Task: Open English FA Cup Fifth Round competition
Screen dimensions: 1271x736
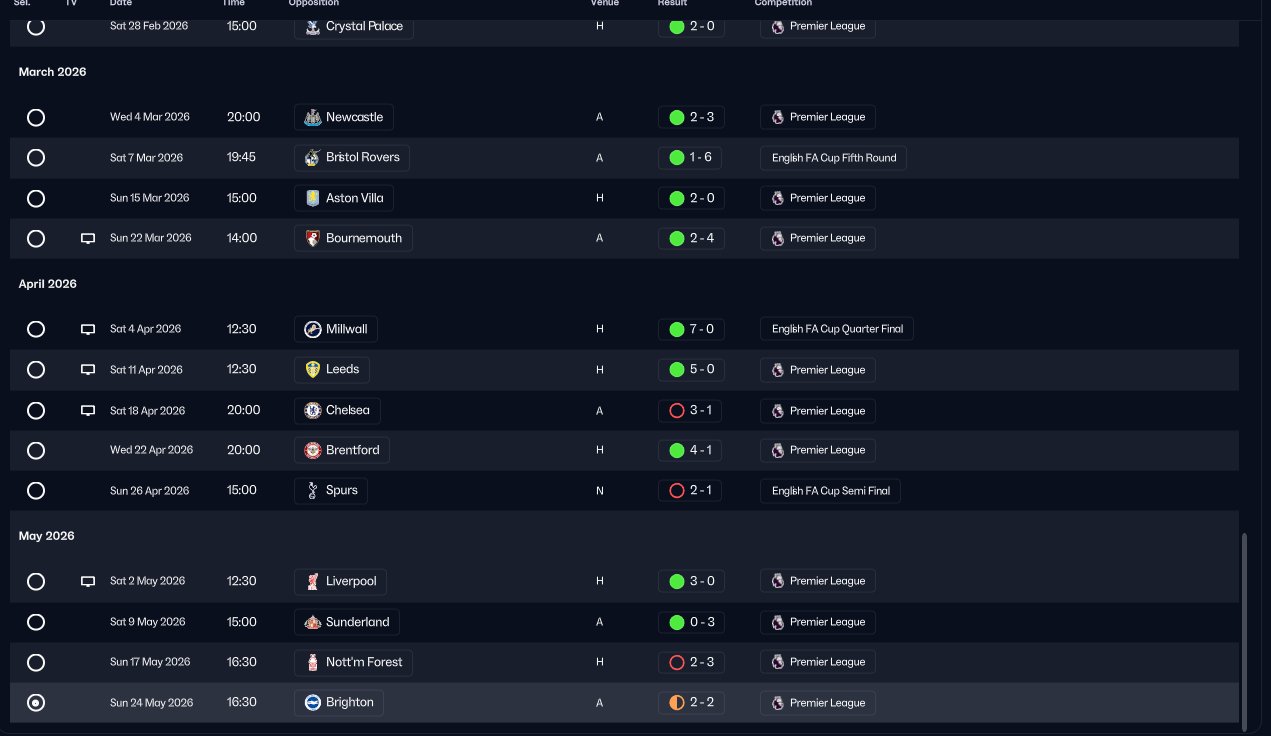Action: pos(833,158)
